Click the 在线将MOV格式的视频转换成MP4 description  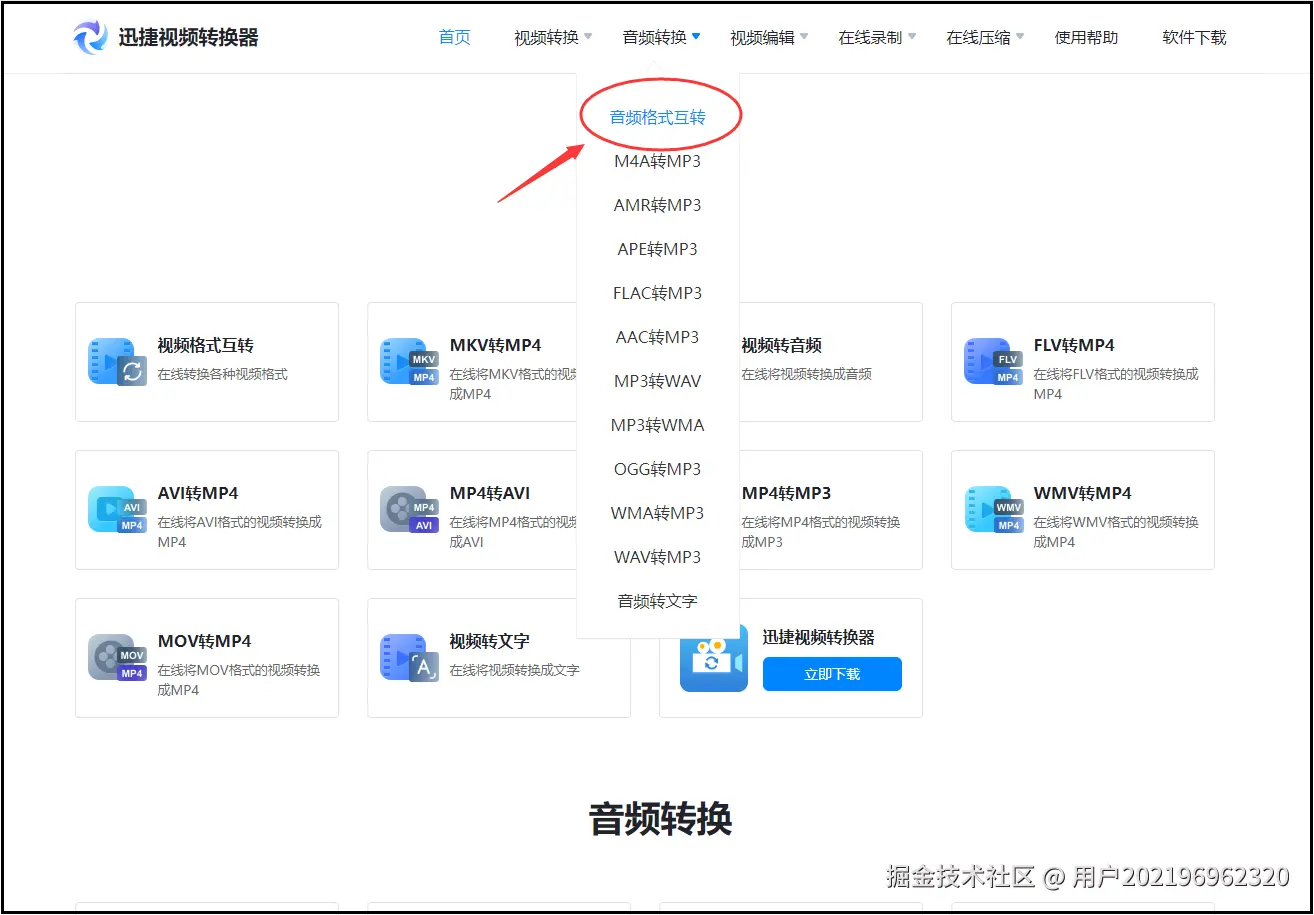tap(239, 680)
